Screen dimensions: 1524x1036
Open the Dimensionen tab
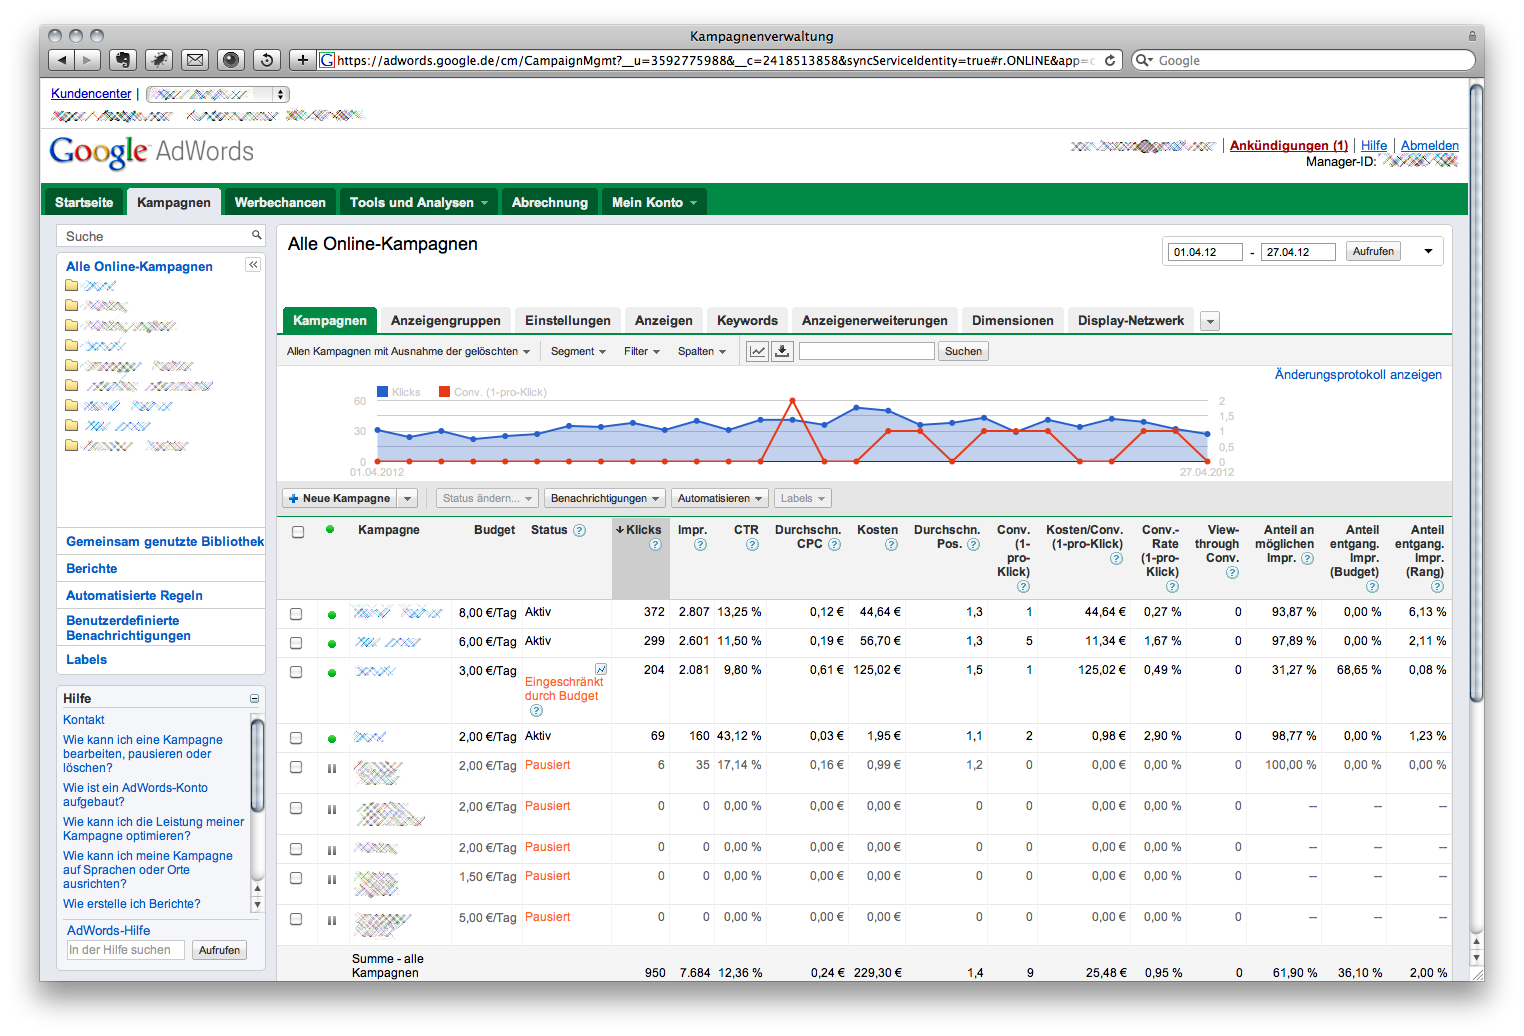(1013, 320)
